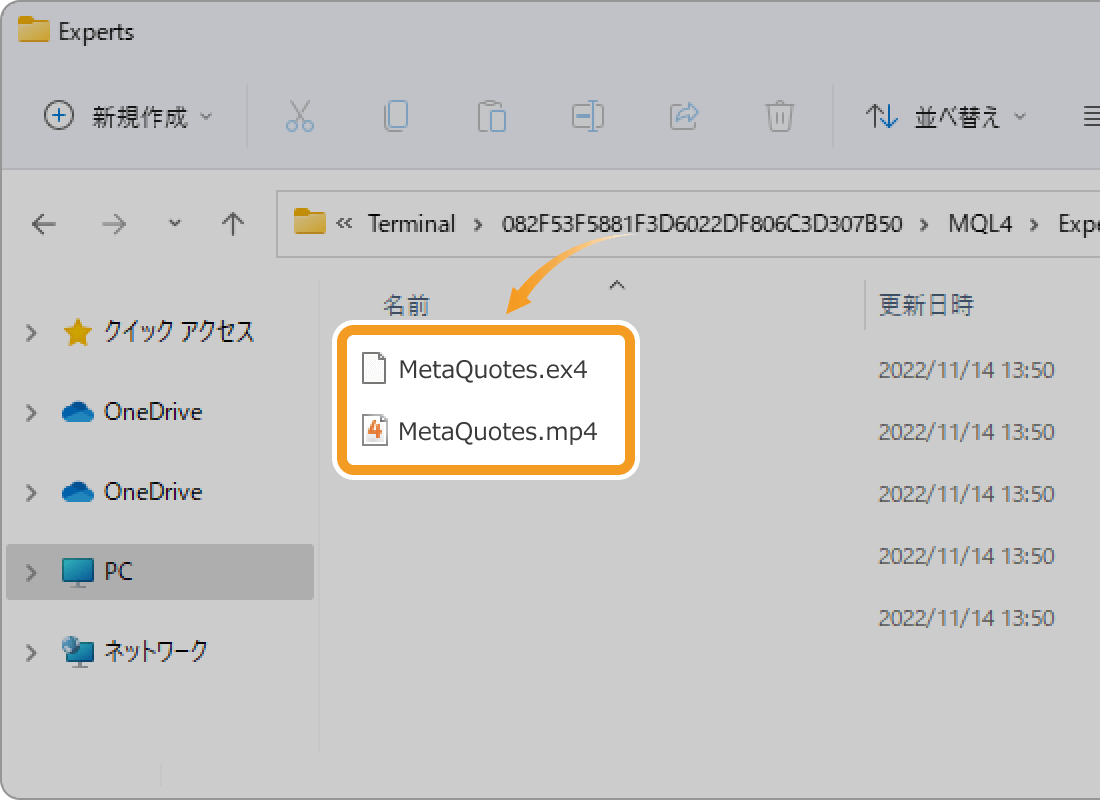The image size is (1100, 800).
Task: Click the Share icon in toolbar
Action: (683, 116)
